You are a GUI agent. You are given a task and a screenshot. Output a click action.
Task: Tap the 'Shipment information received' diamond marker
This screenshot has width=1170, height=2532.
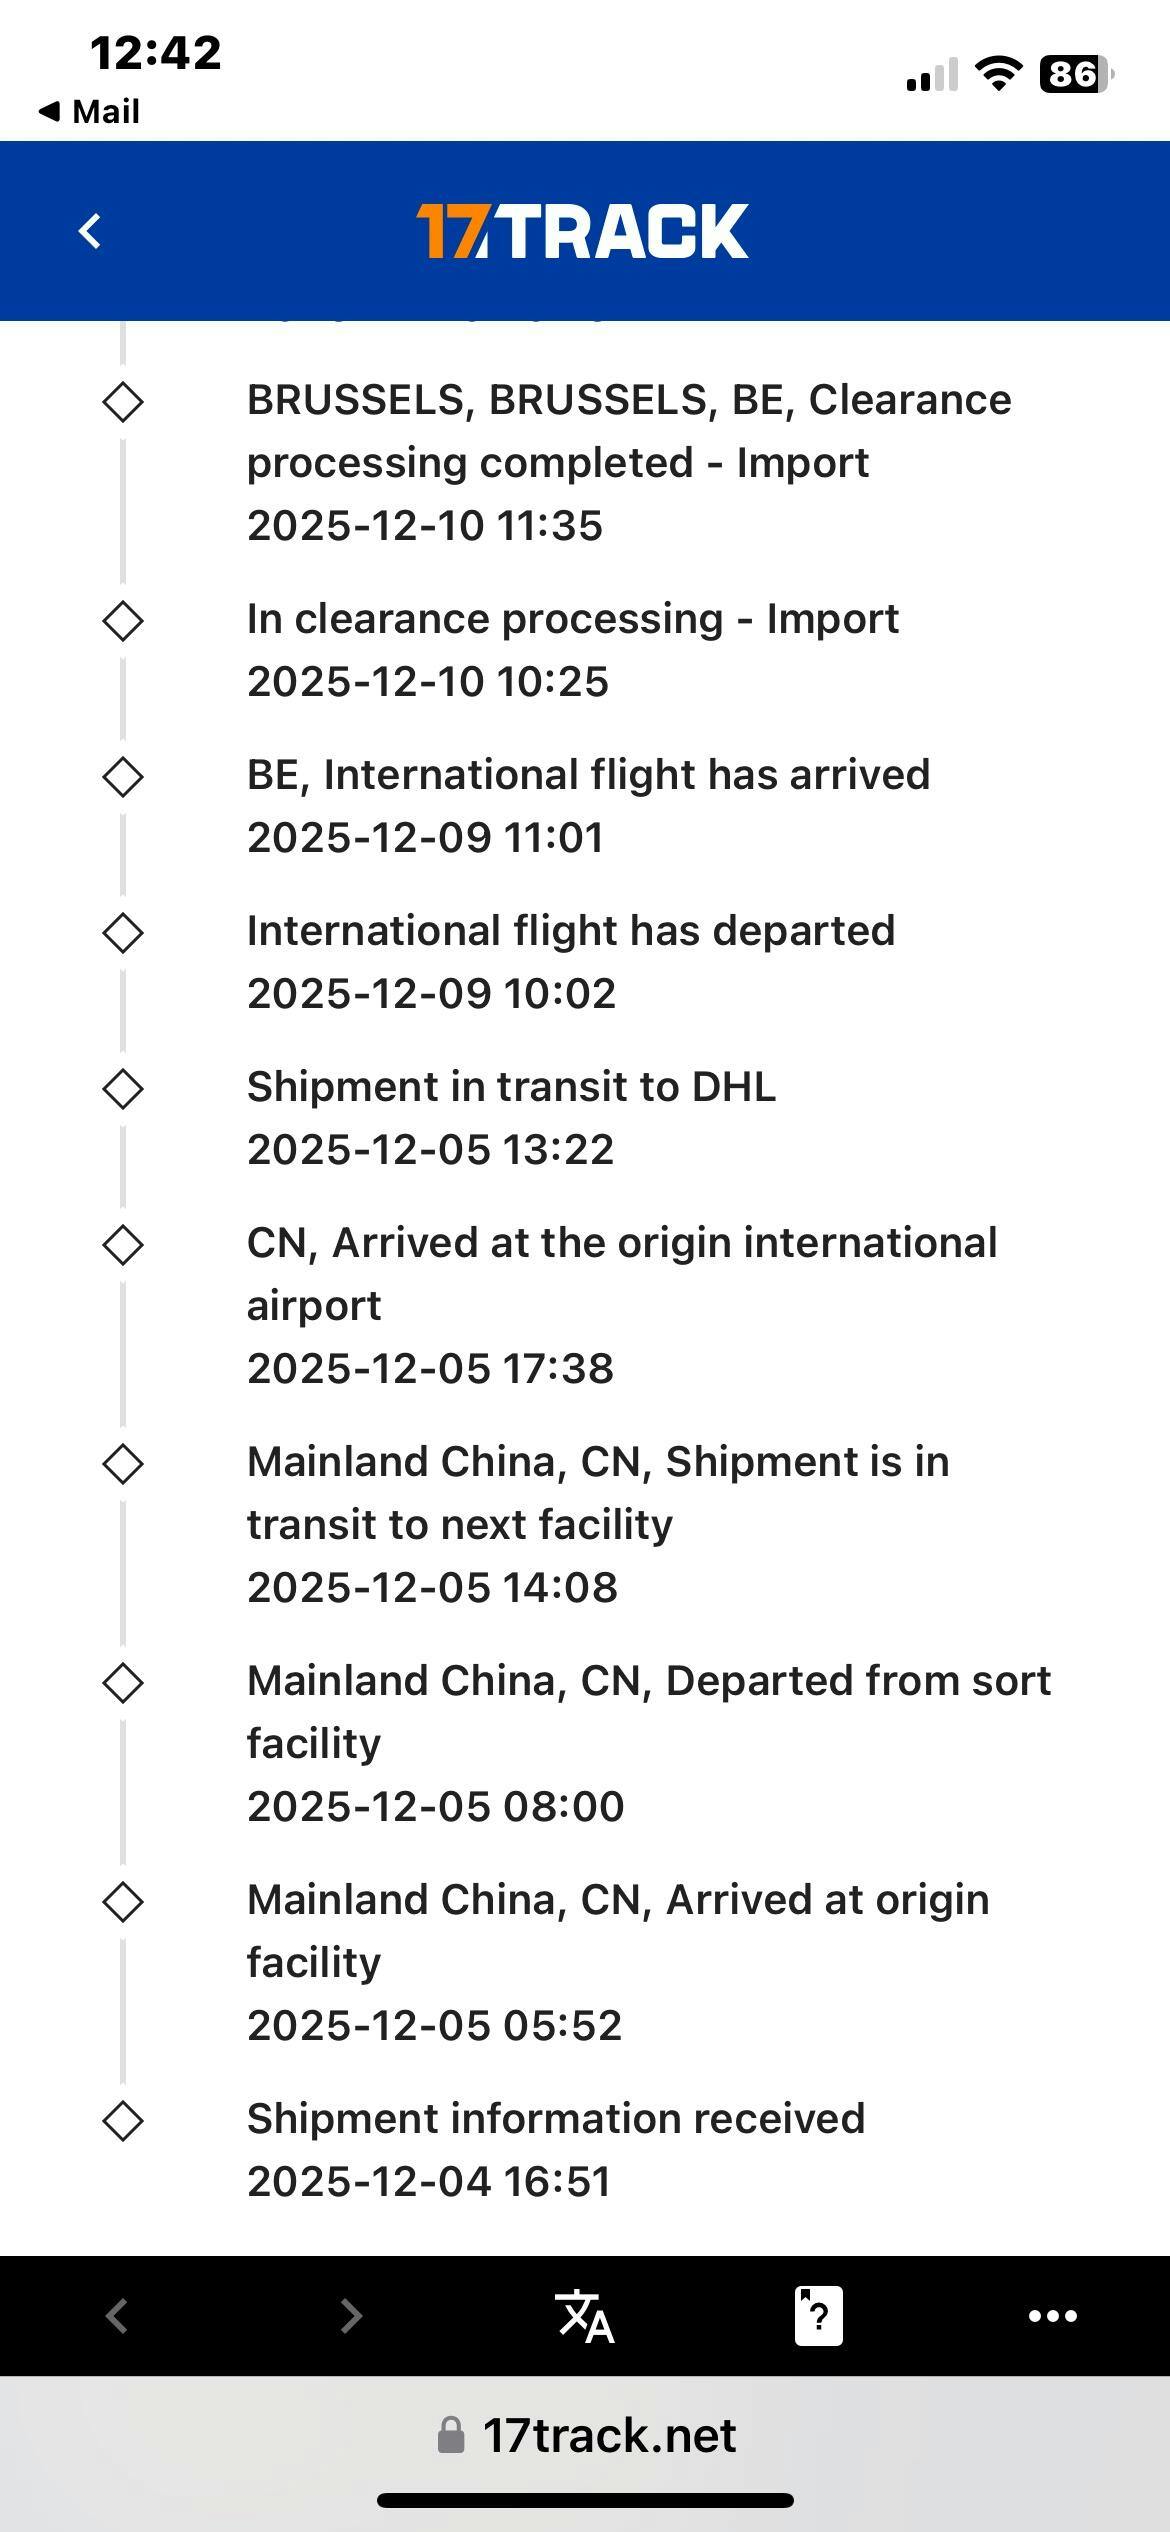(123, 2121)
